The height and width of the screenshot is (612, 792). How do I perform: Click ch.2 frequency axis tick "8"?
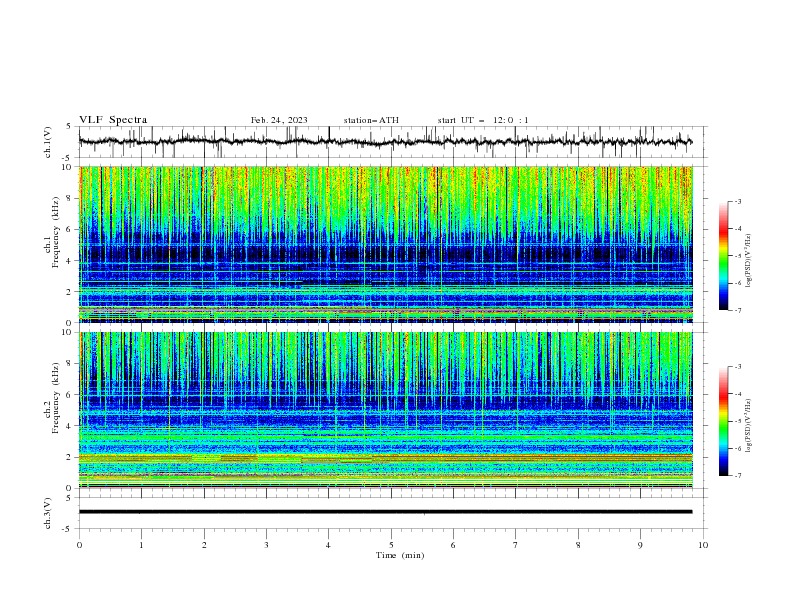70,364
